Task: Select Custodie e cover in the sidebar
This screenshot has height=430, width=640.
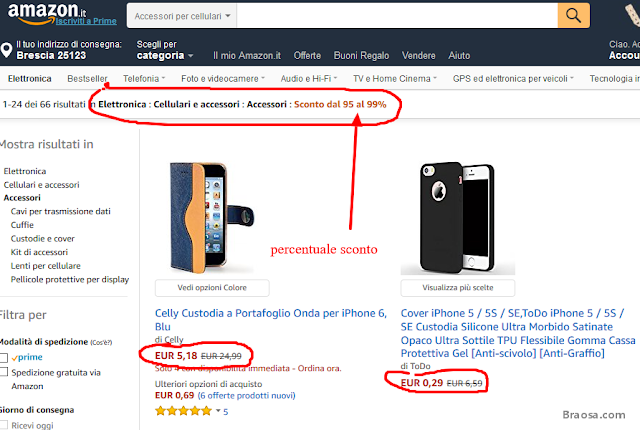Action: [x=43, y=239]
